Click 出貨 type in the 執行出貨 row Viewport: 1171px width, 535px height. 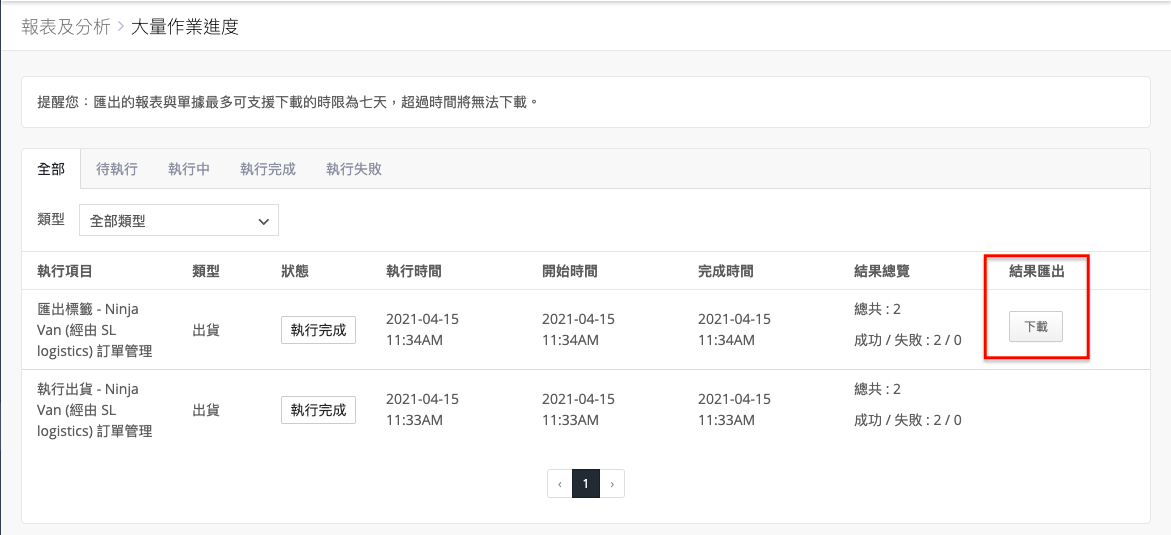tap(206, 409)
